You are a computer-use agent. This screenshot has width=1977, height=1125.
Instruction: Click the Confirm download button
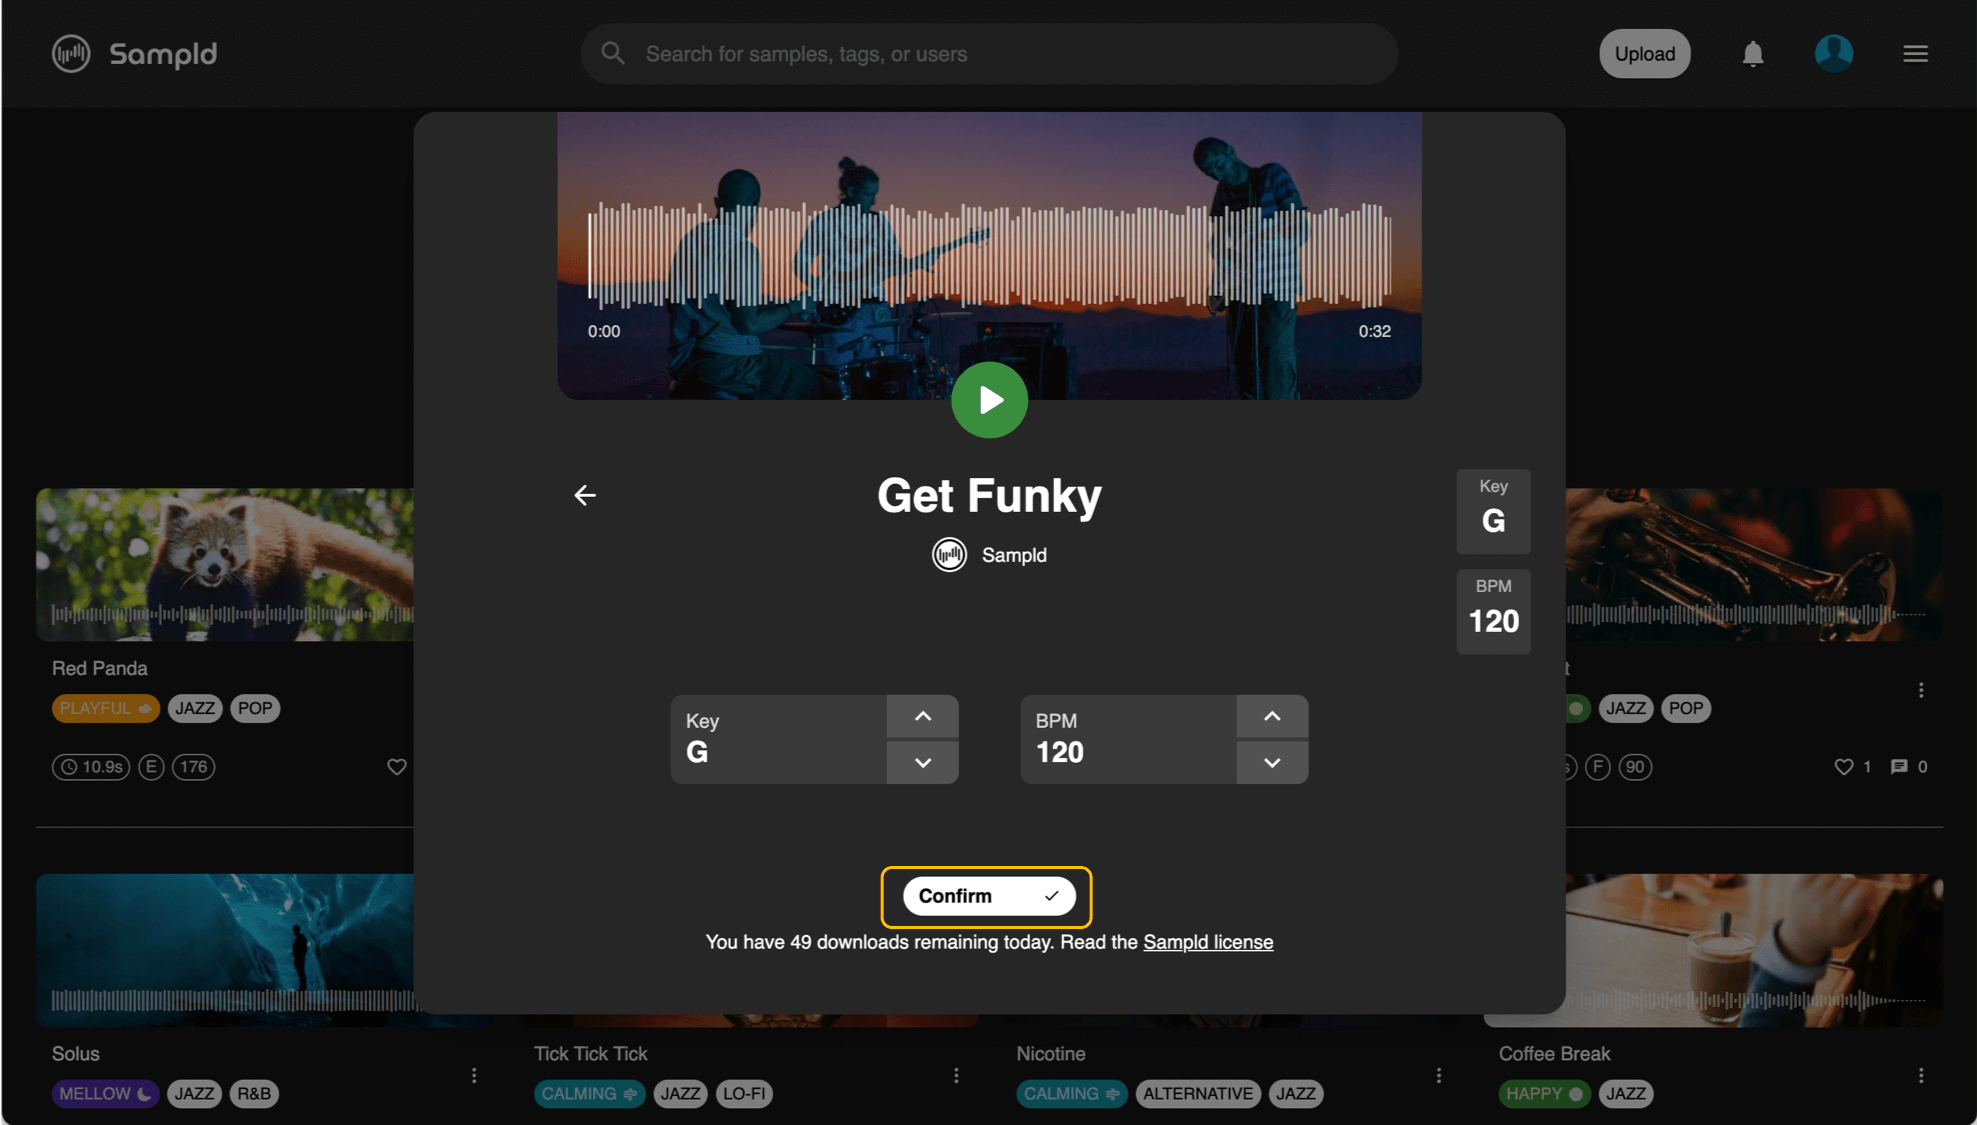click(x=988, y=894)
